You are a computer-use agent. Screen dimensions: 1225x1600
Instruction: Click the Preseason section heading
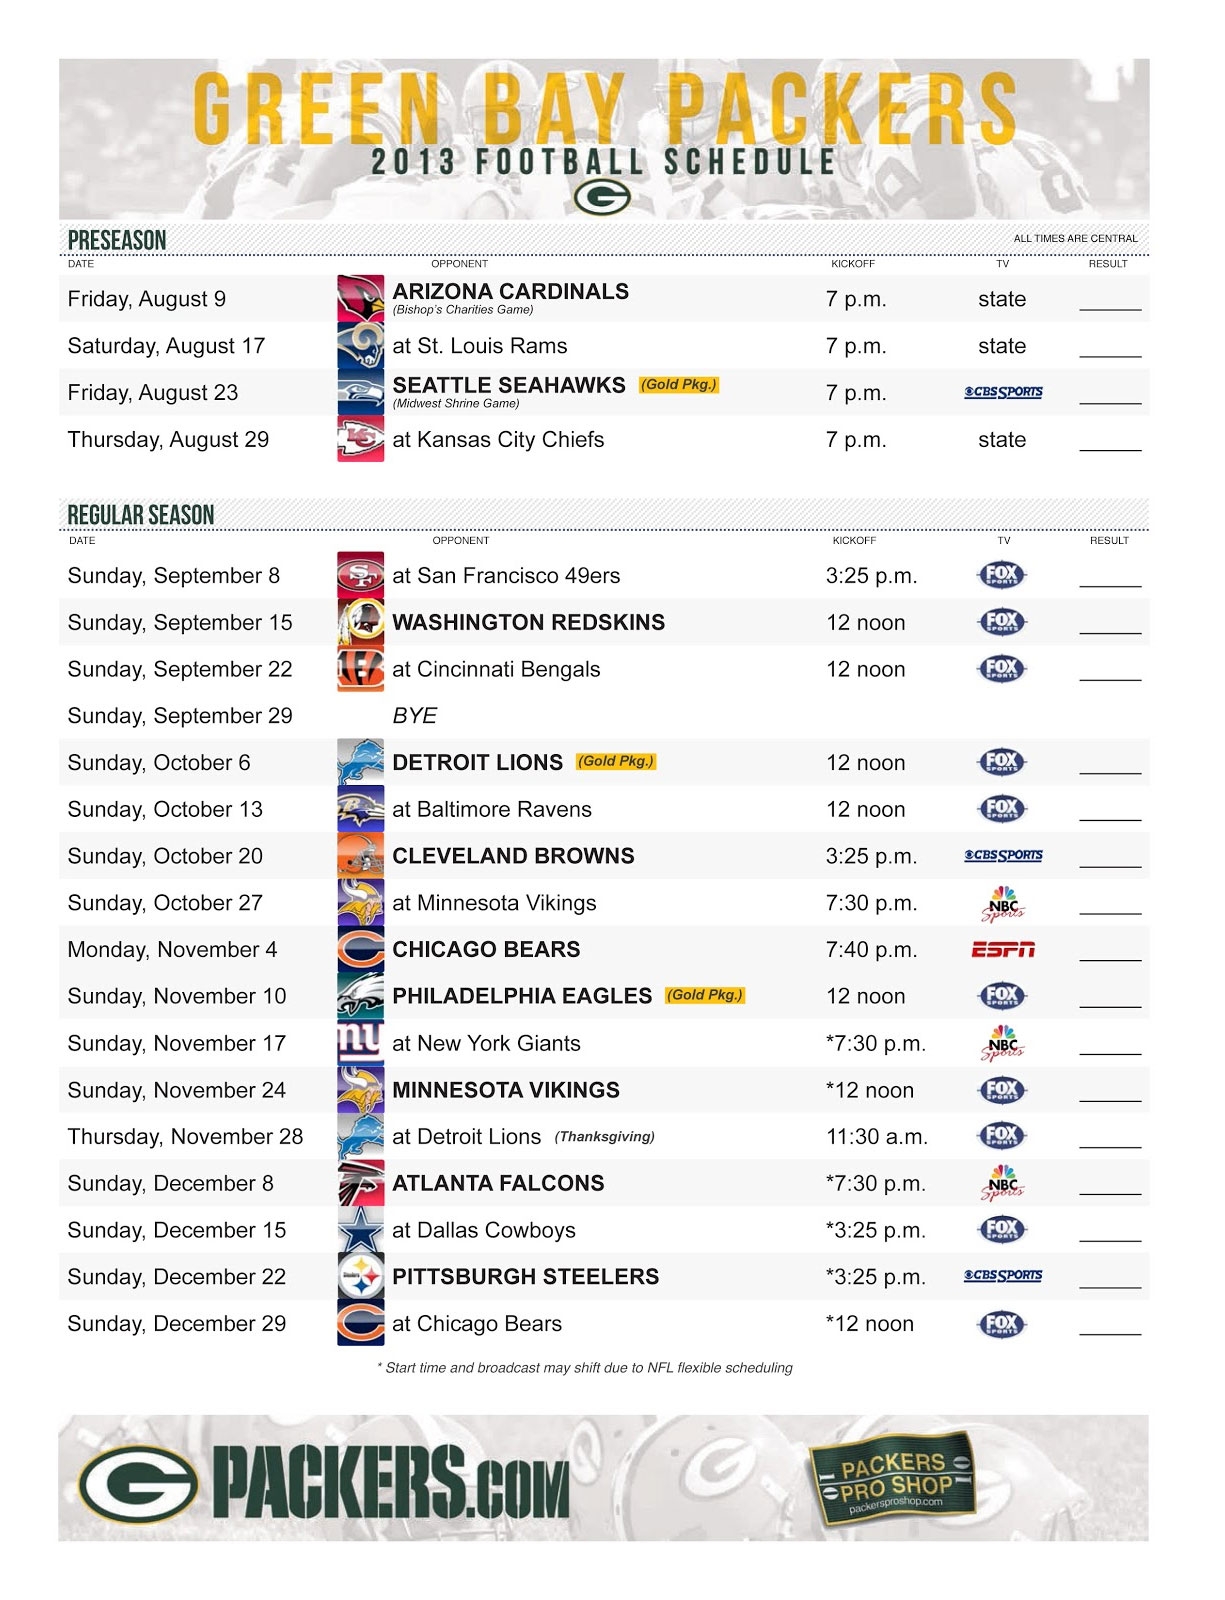click(x=117, y=240)
